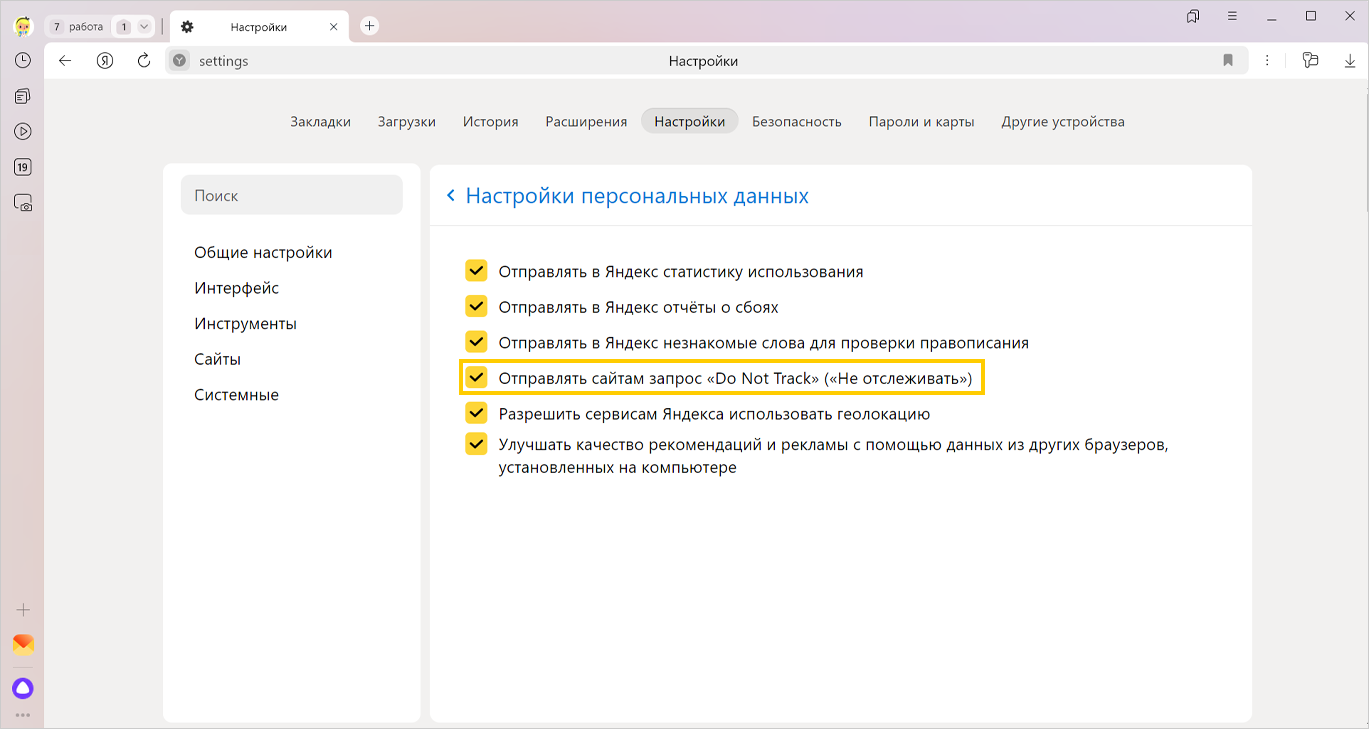Toggle sending unknown words for spell check

click(476, 342)
